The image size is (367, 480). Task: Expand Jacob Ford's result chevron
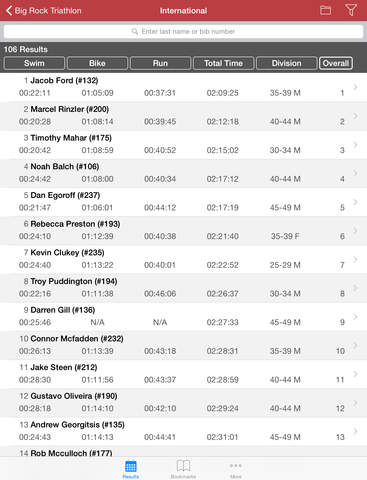click(355, 87)
